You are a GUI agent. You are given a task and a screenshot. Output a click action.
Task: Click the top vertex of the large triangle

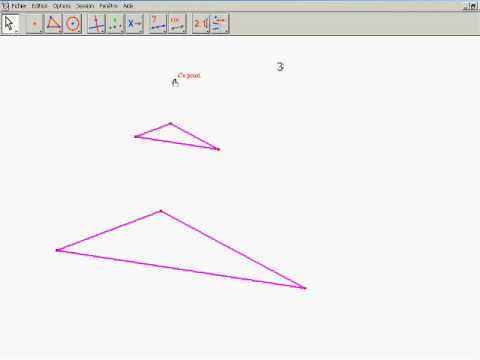[x=161, y=211]
